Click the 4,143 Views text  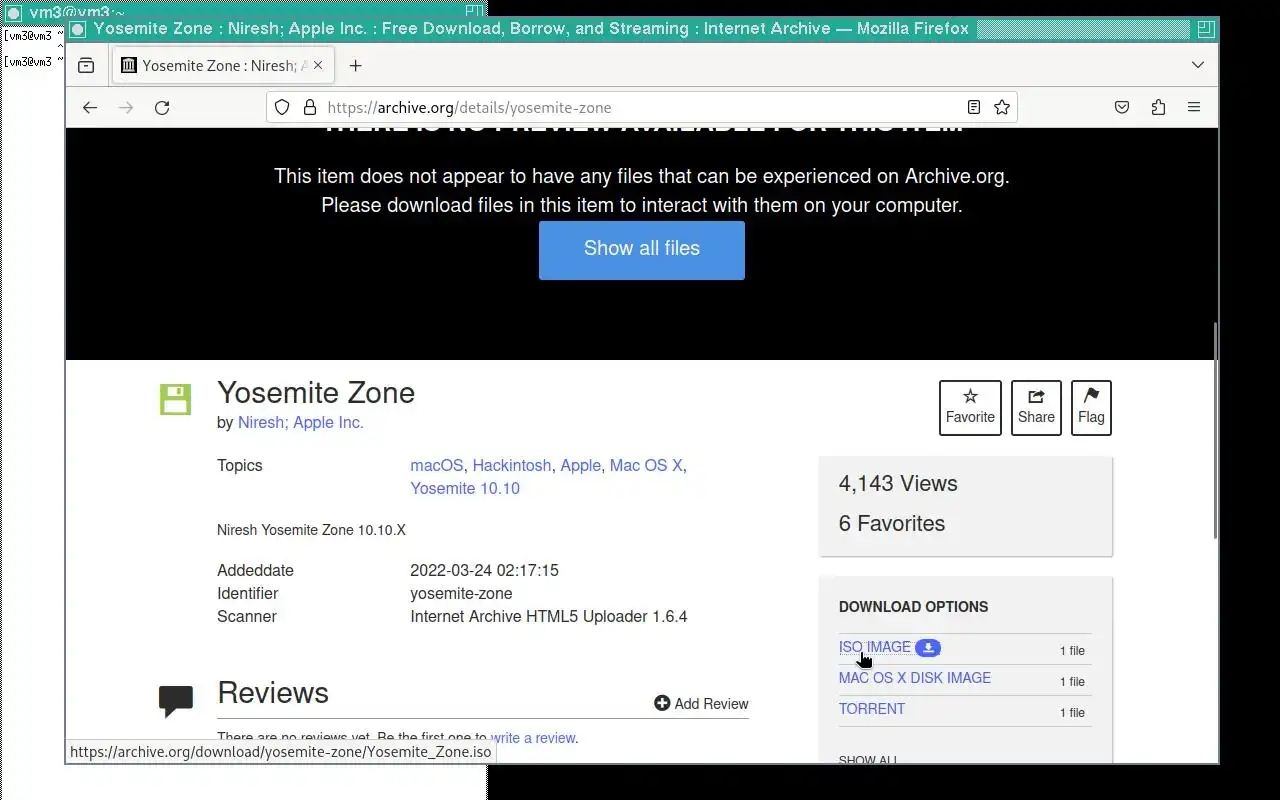(898, 484)
